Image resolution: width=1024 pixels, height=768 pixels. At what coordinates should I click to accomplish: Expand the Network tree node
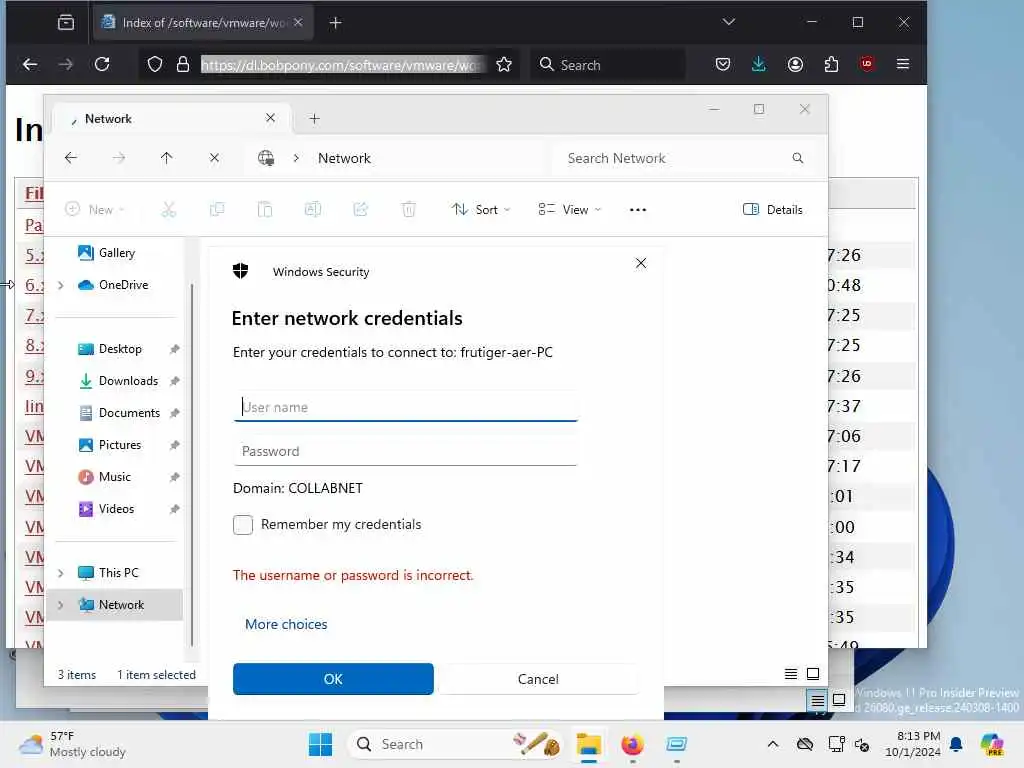[61, 605]
